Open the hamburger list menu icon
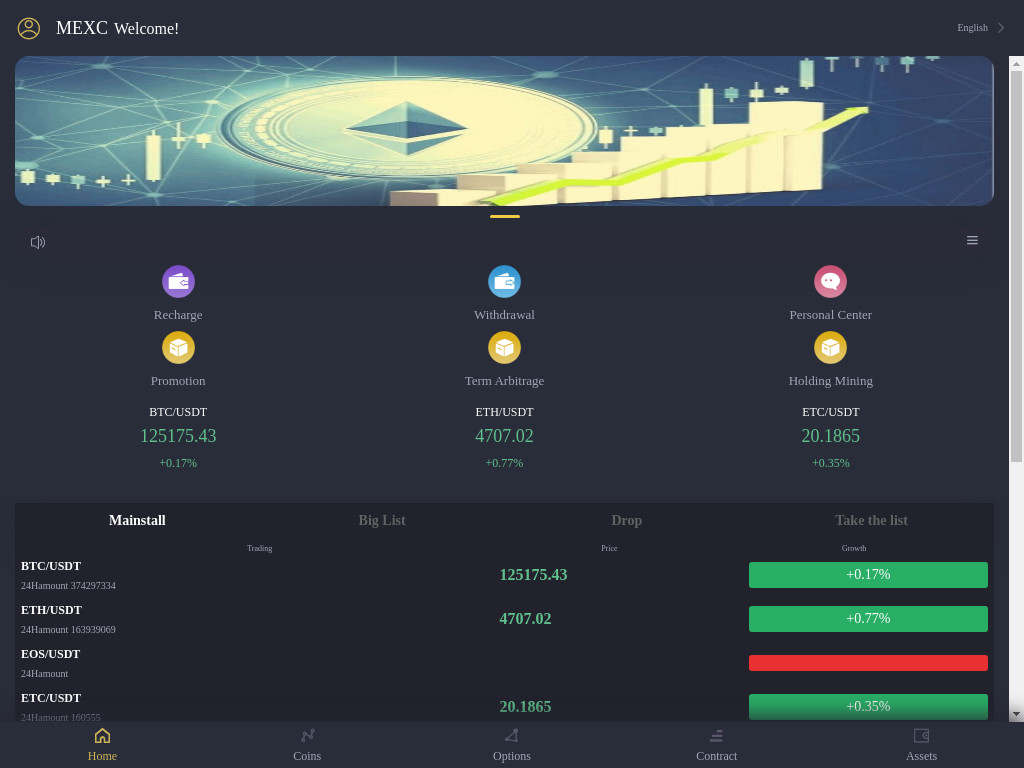This screenshot has width=1024, height=768. tap(972, 240)
